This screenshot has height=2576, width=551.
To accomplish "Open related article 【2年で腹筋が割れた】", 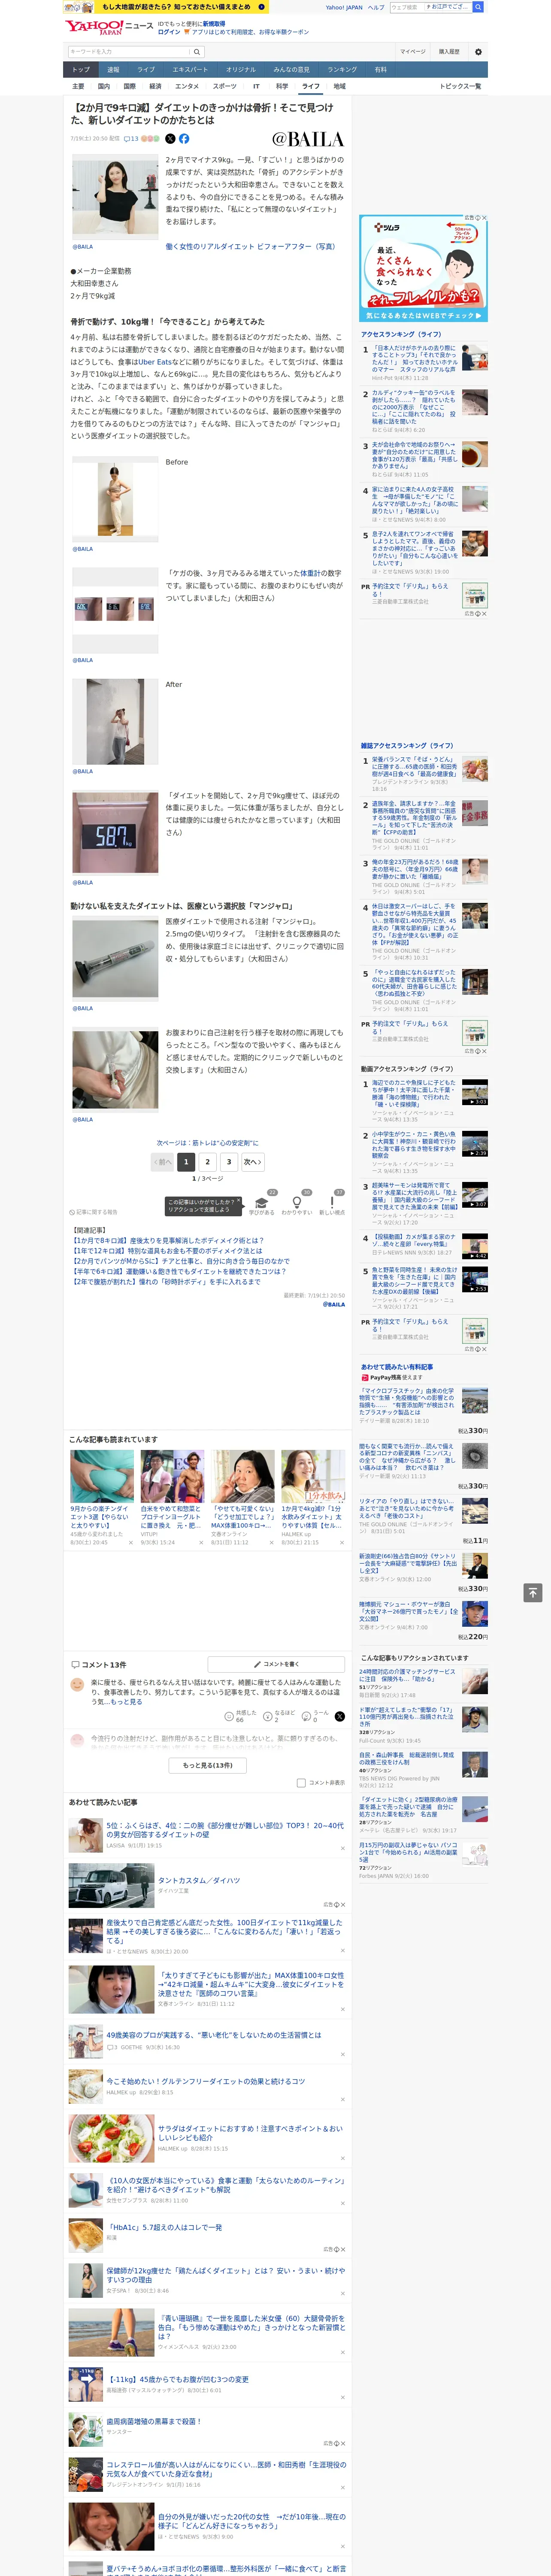I will point(165,1281).
